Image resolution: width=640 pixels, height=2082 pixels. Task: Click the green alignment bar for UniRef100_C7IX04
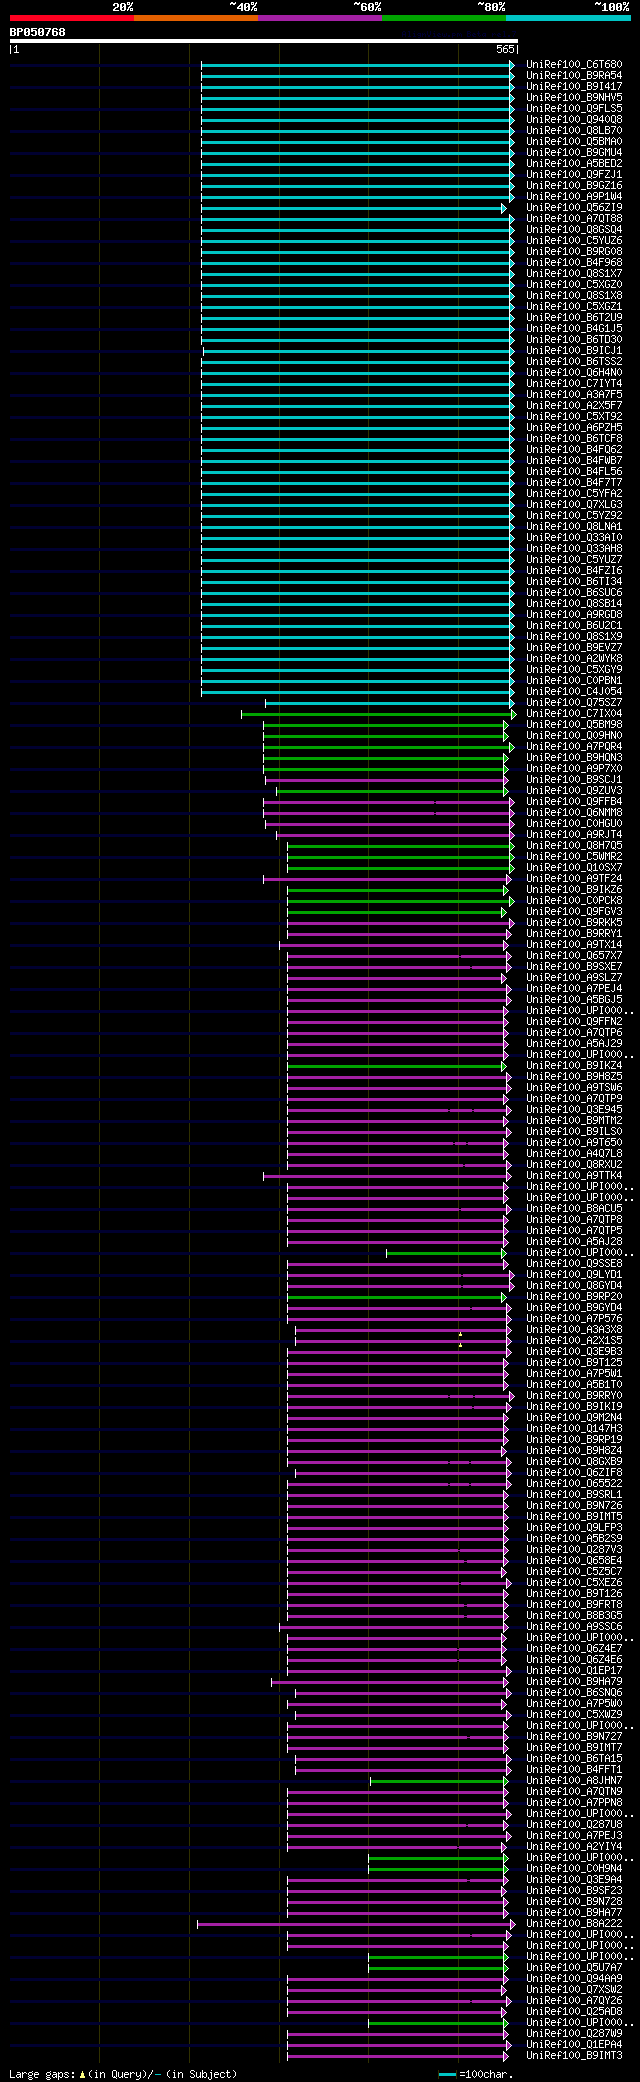click(379, 714)
